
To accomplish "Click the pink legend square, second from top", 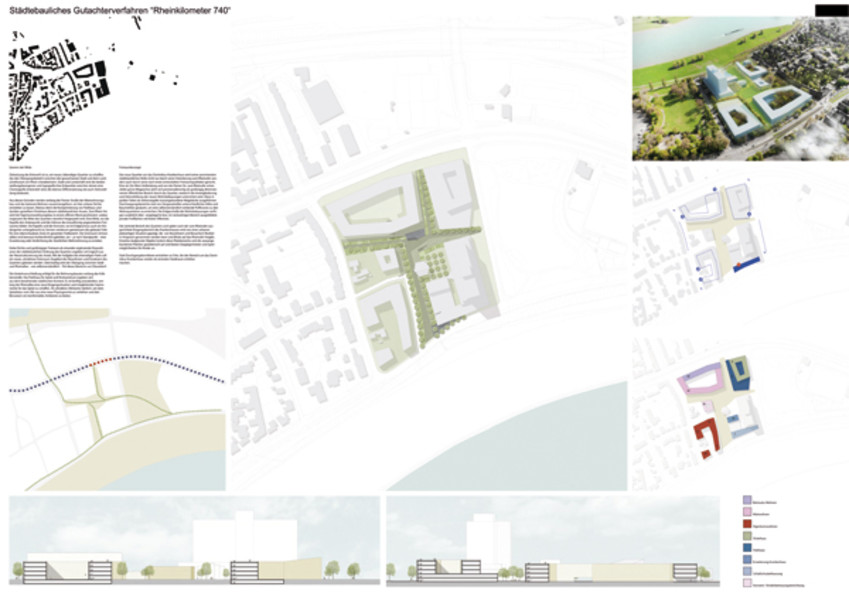I will [748, 512].
